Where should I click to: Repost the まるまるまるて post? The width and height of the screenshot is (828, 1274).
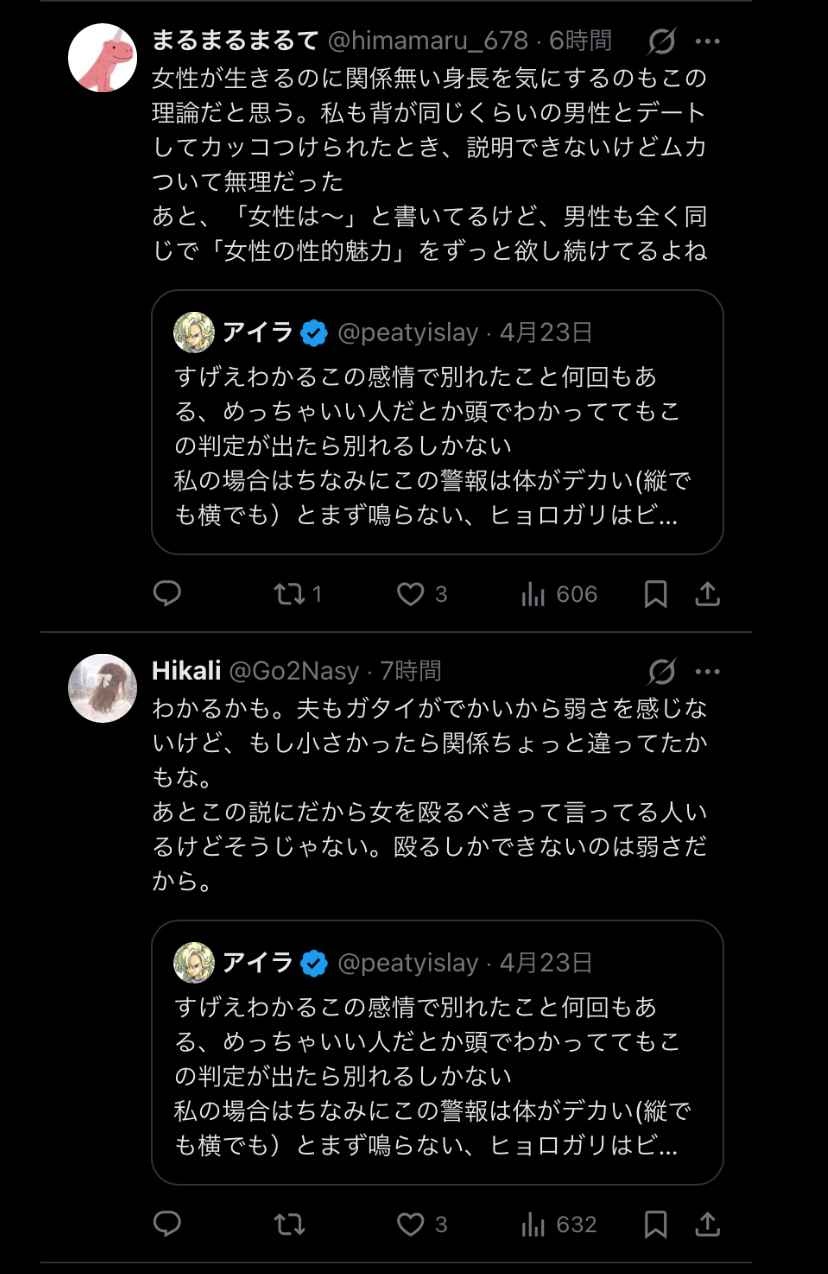click(x=287, y=595)
